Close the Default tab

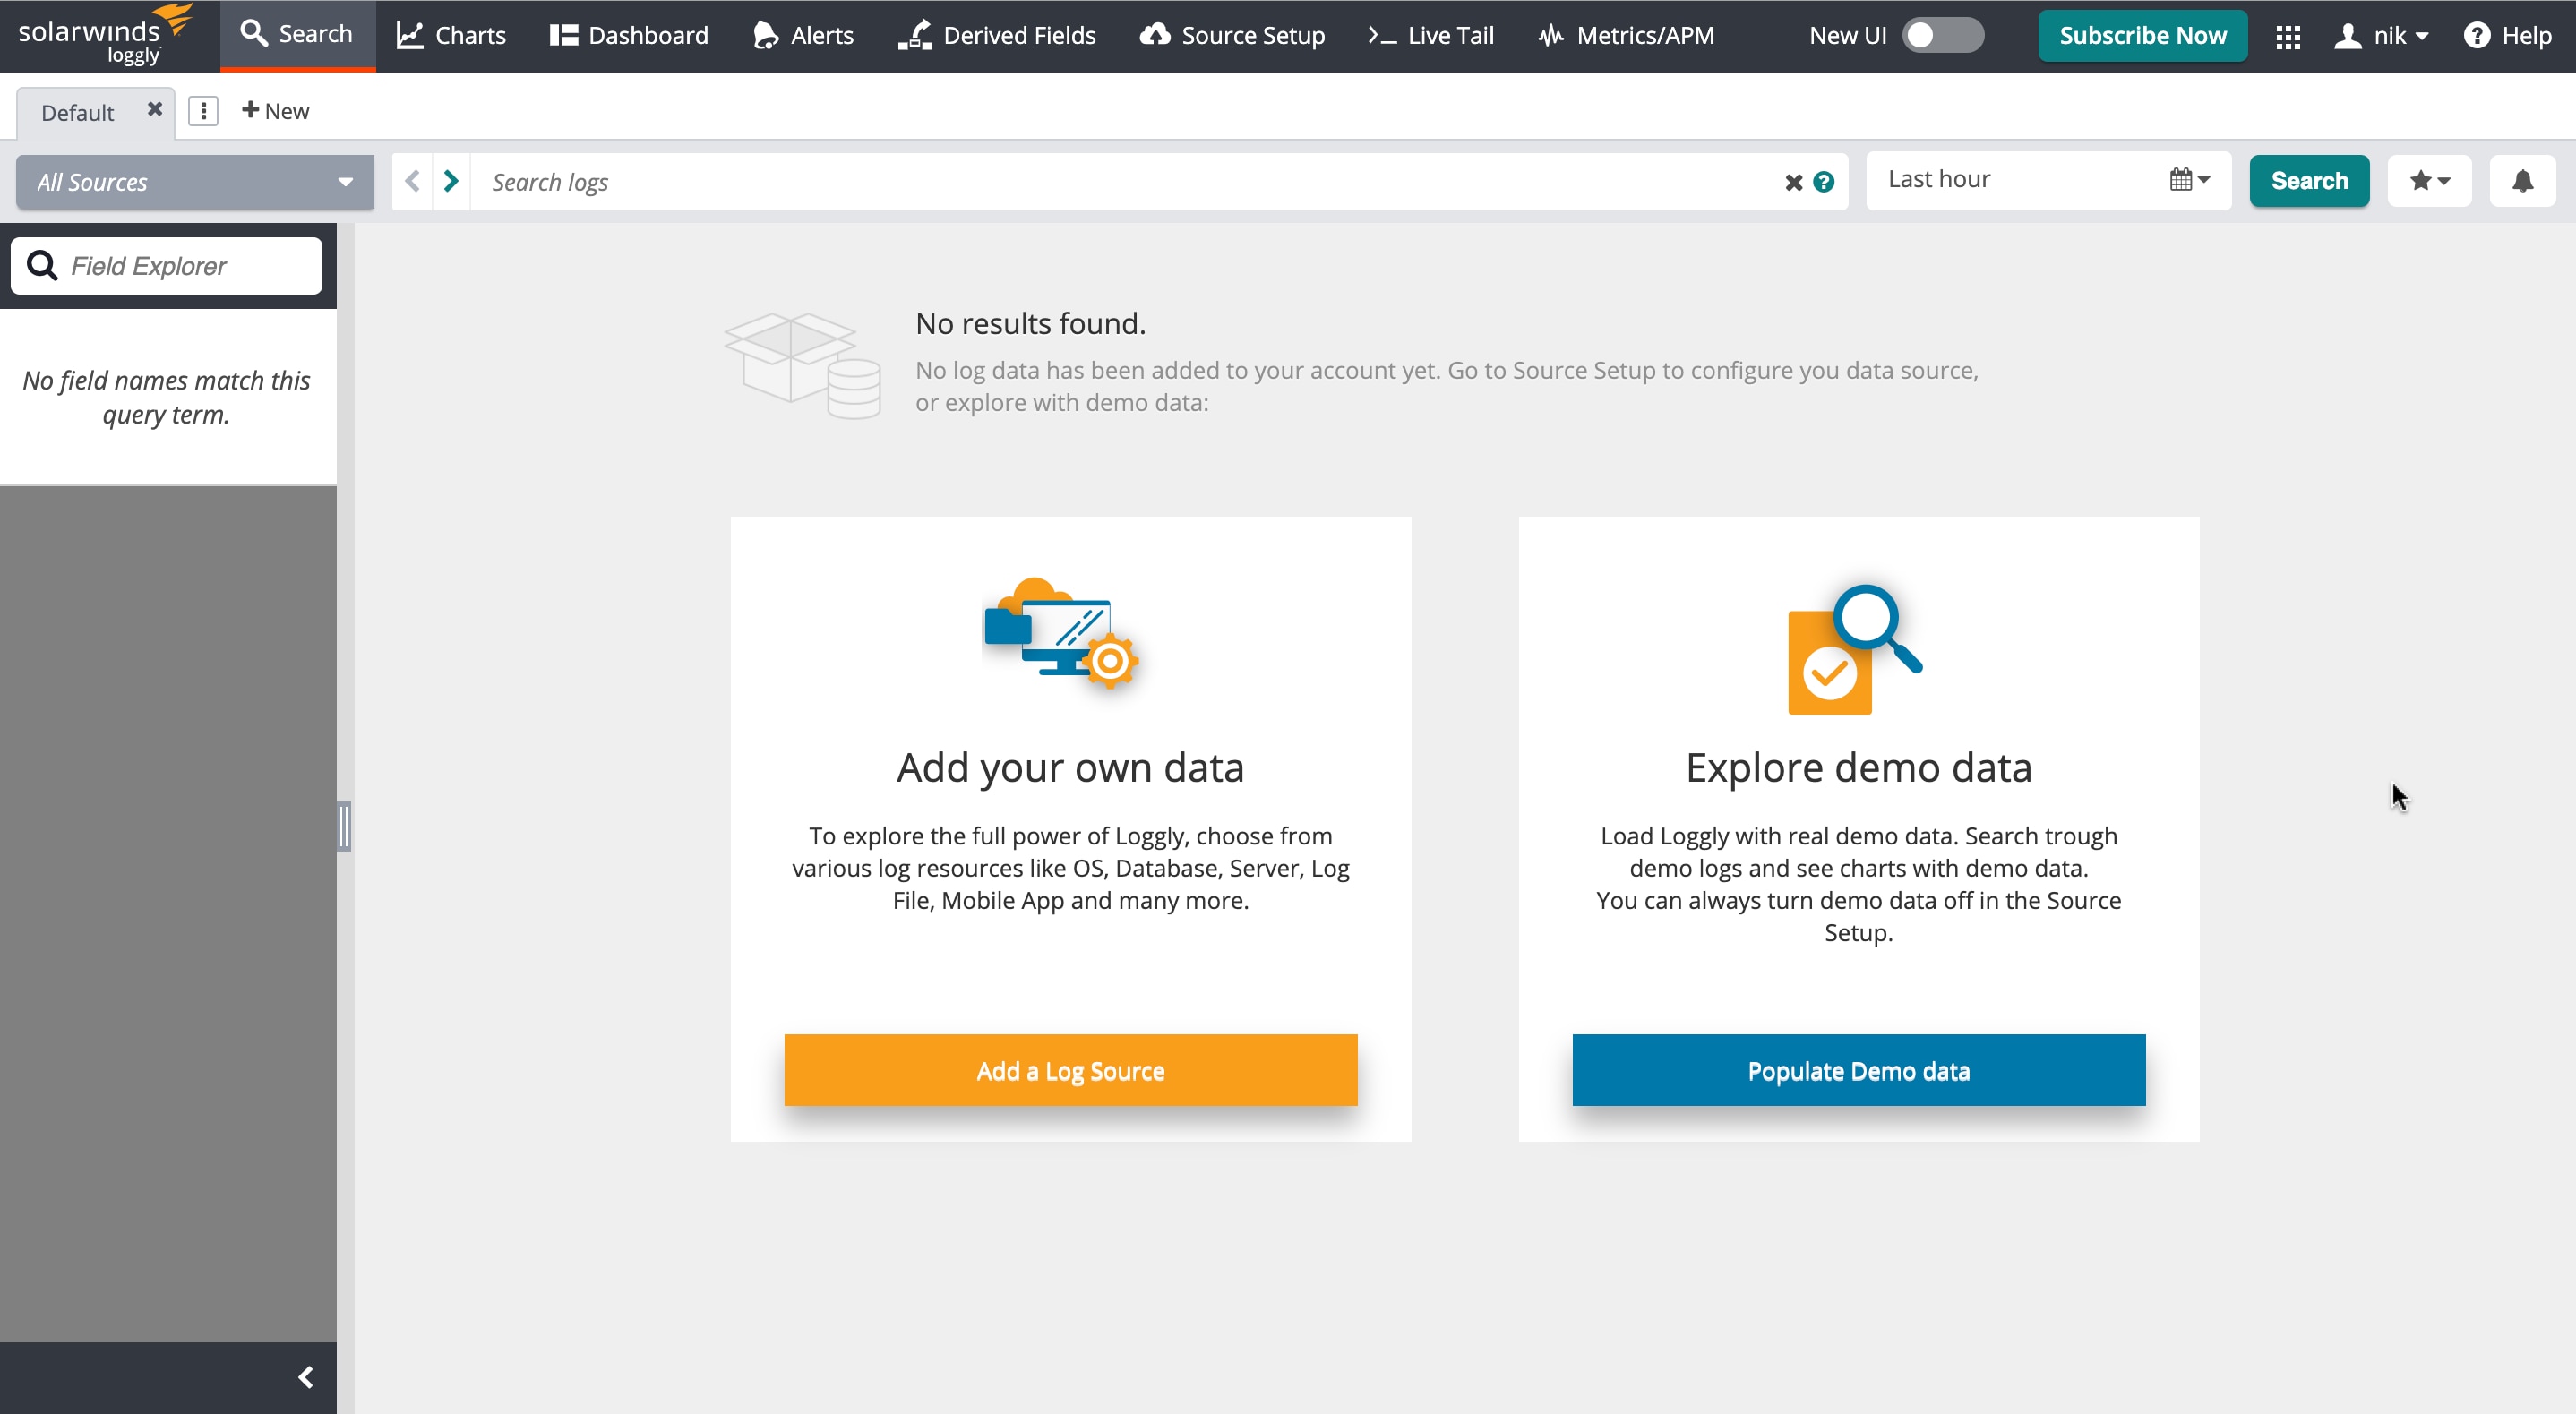click(154, 109)
